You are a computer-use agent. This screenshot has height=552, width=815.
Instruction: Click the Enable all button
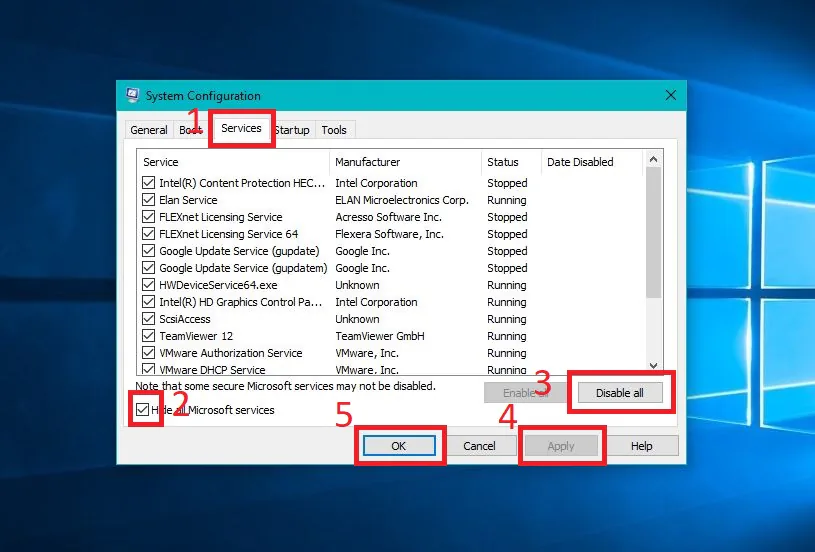click(525, 393)
